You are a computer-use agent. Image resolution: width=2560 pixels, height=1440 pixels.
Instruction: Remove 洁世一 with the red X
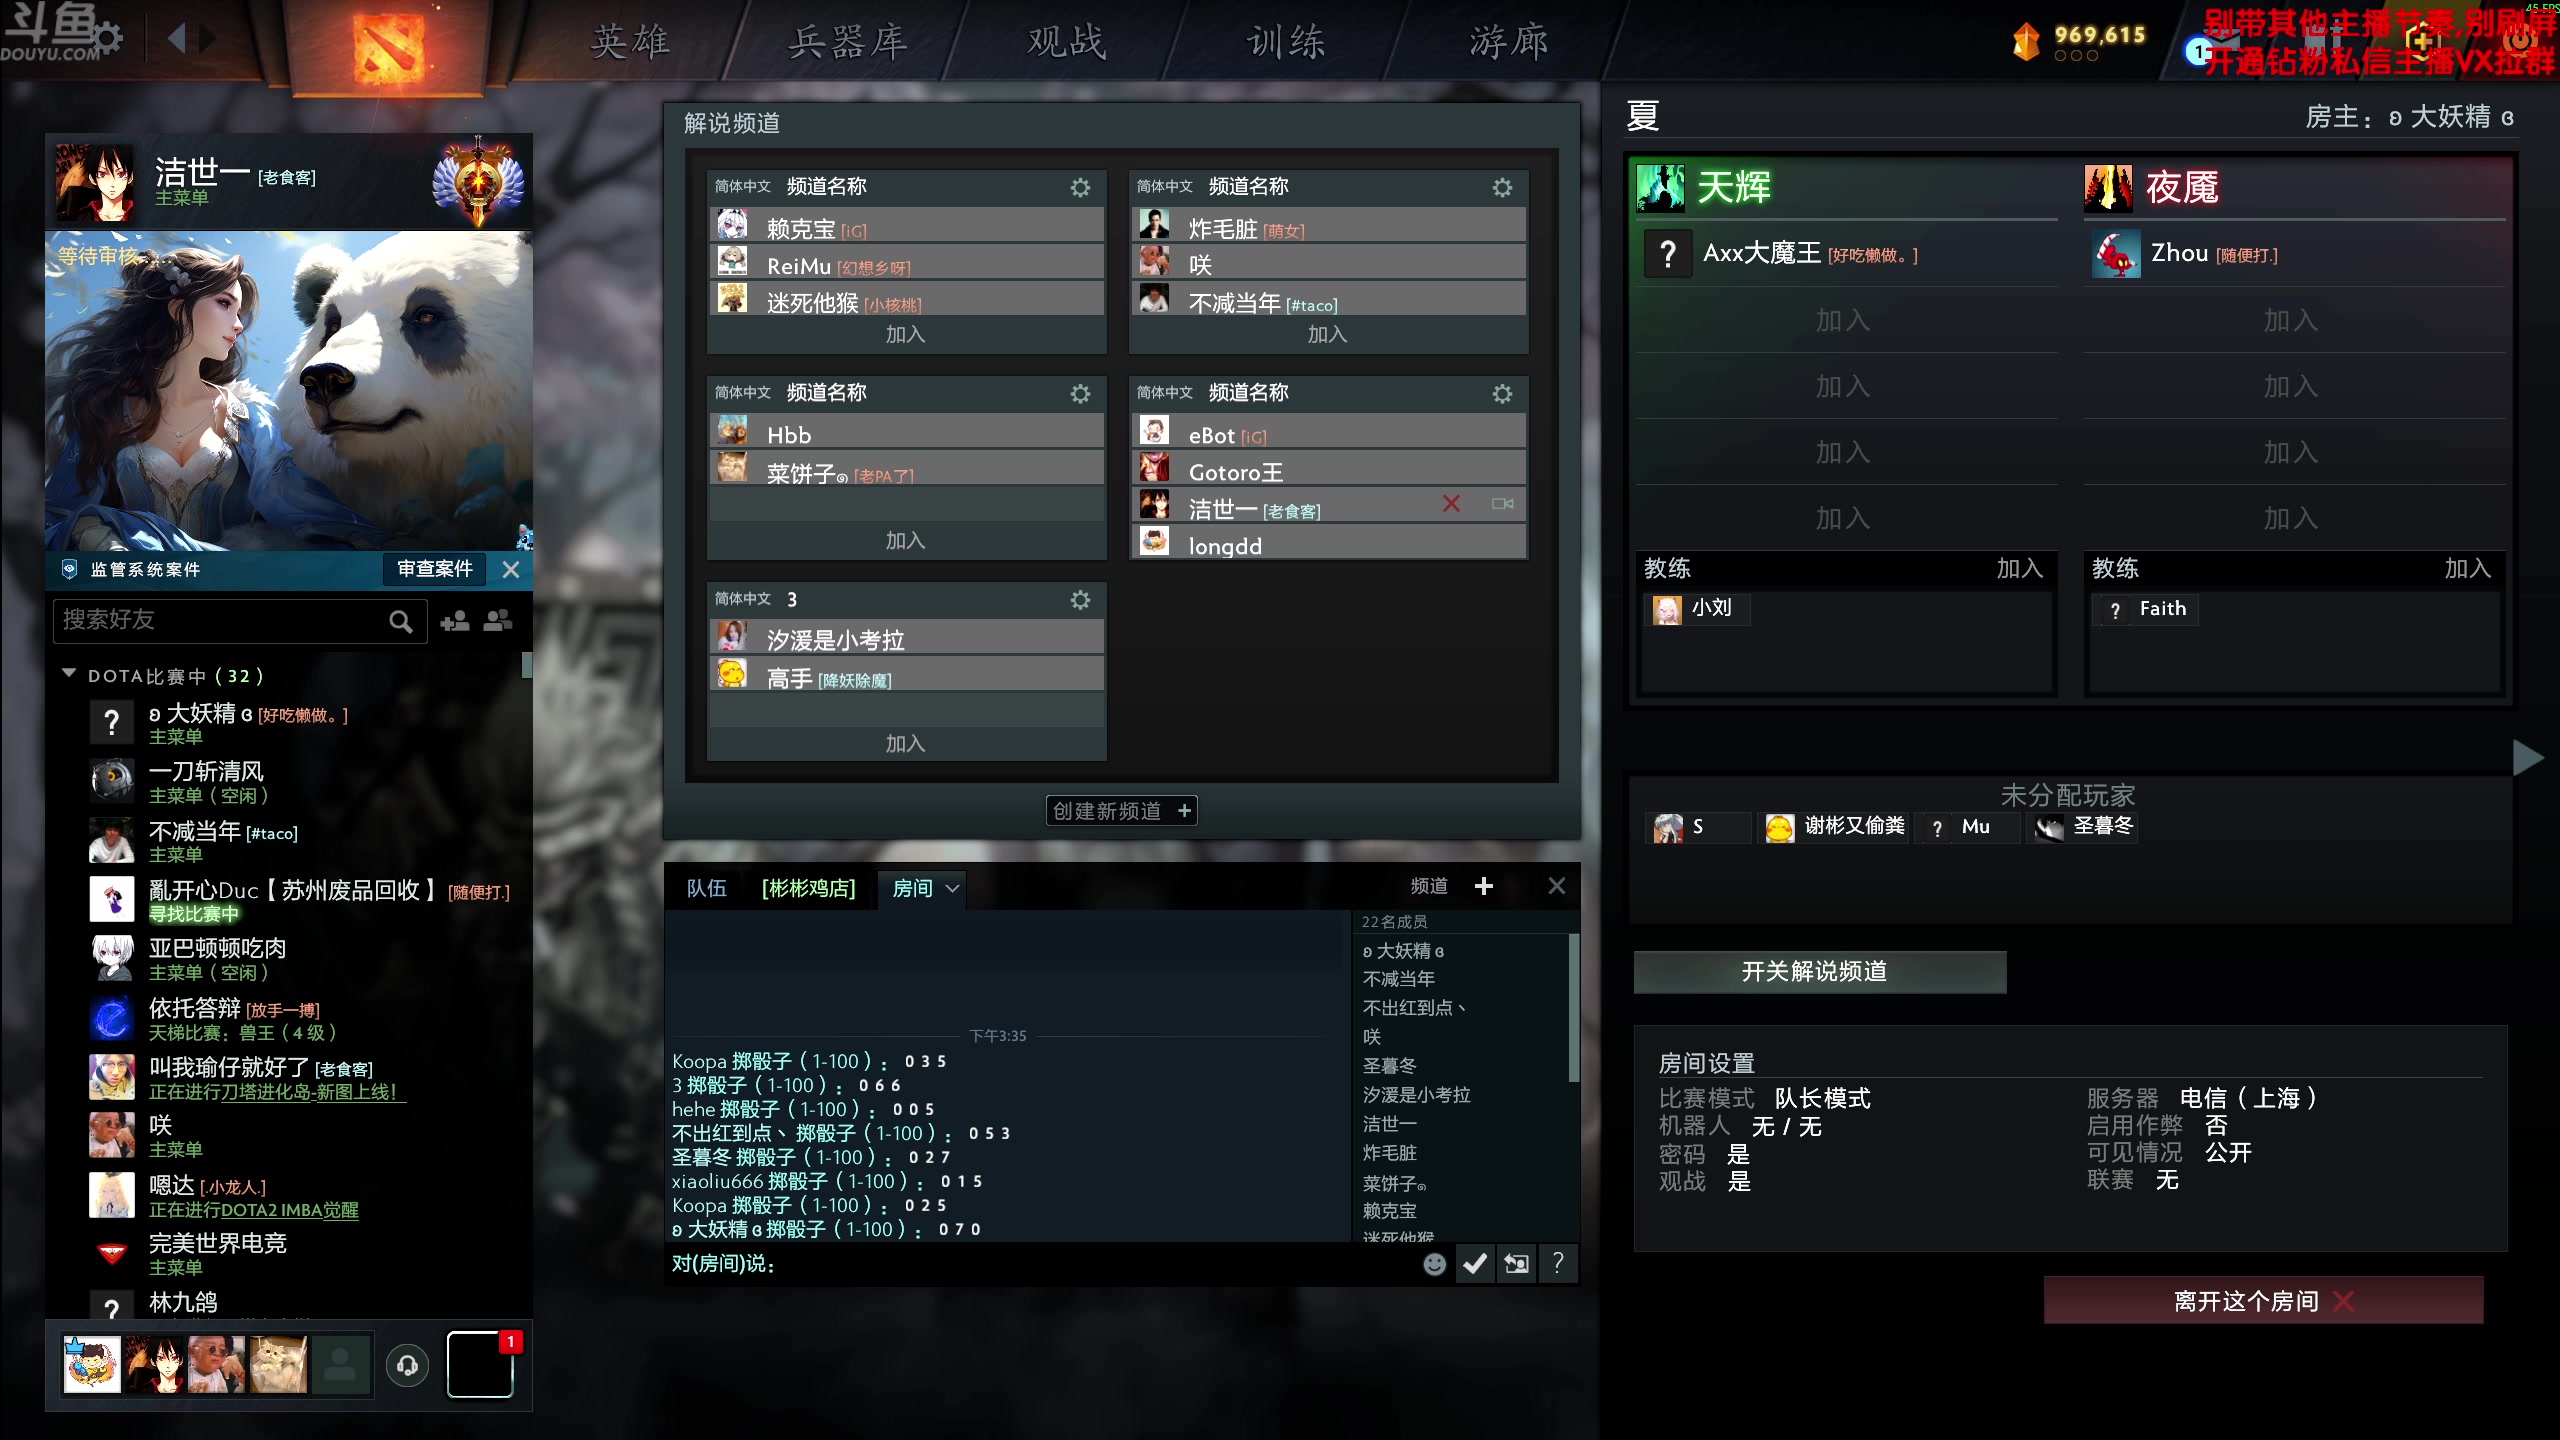[1451, 503]
